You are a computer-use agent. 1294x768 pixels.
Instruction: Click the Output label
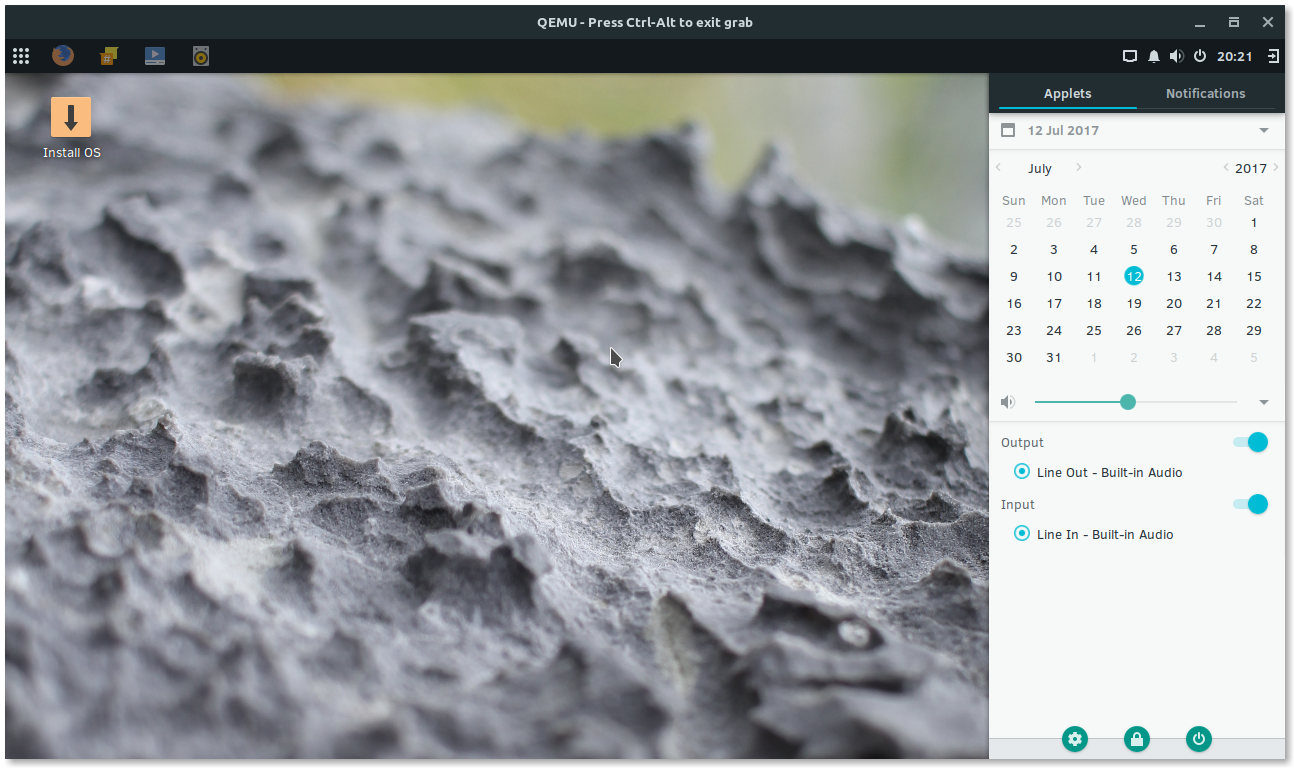(1022, 443)
